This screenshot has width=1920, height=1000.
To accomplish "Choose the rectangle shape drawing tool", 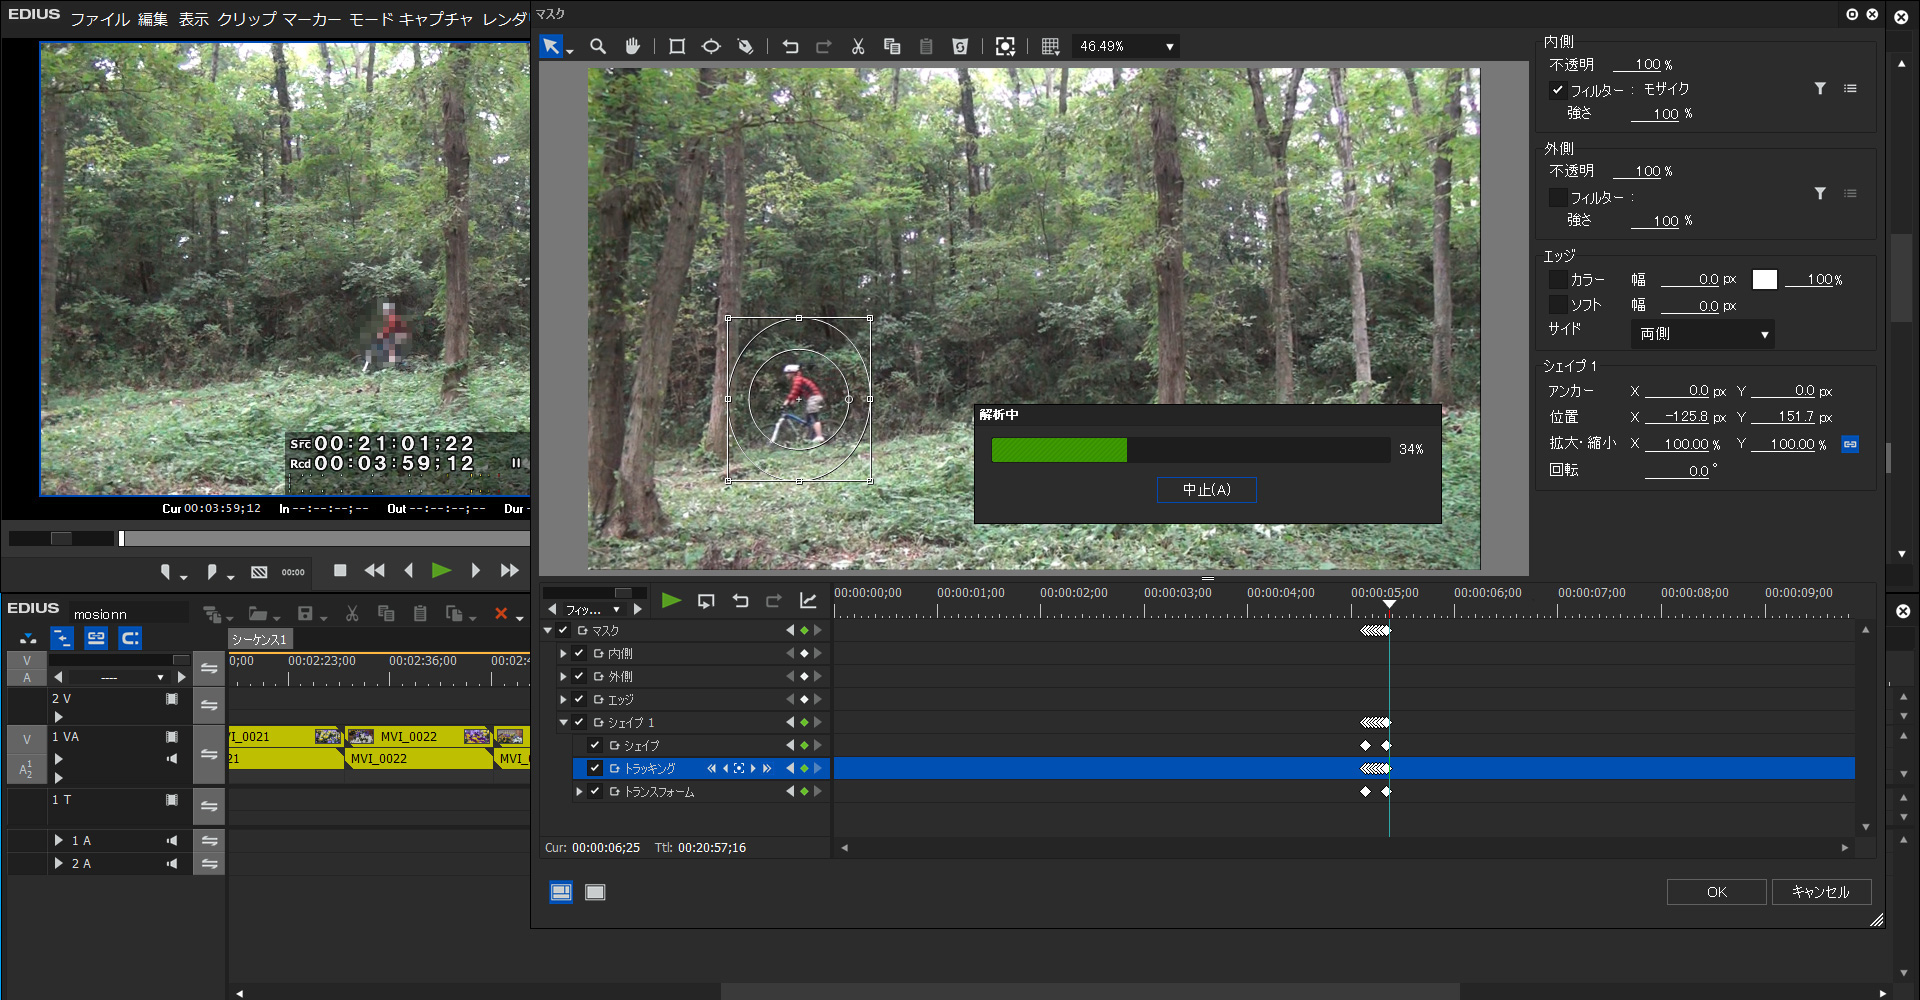I will pyautogui.click(x=677, y=46).
